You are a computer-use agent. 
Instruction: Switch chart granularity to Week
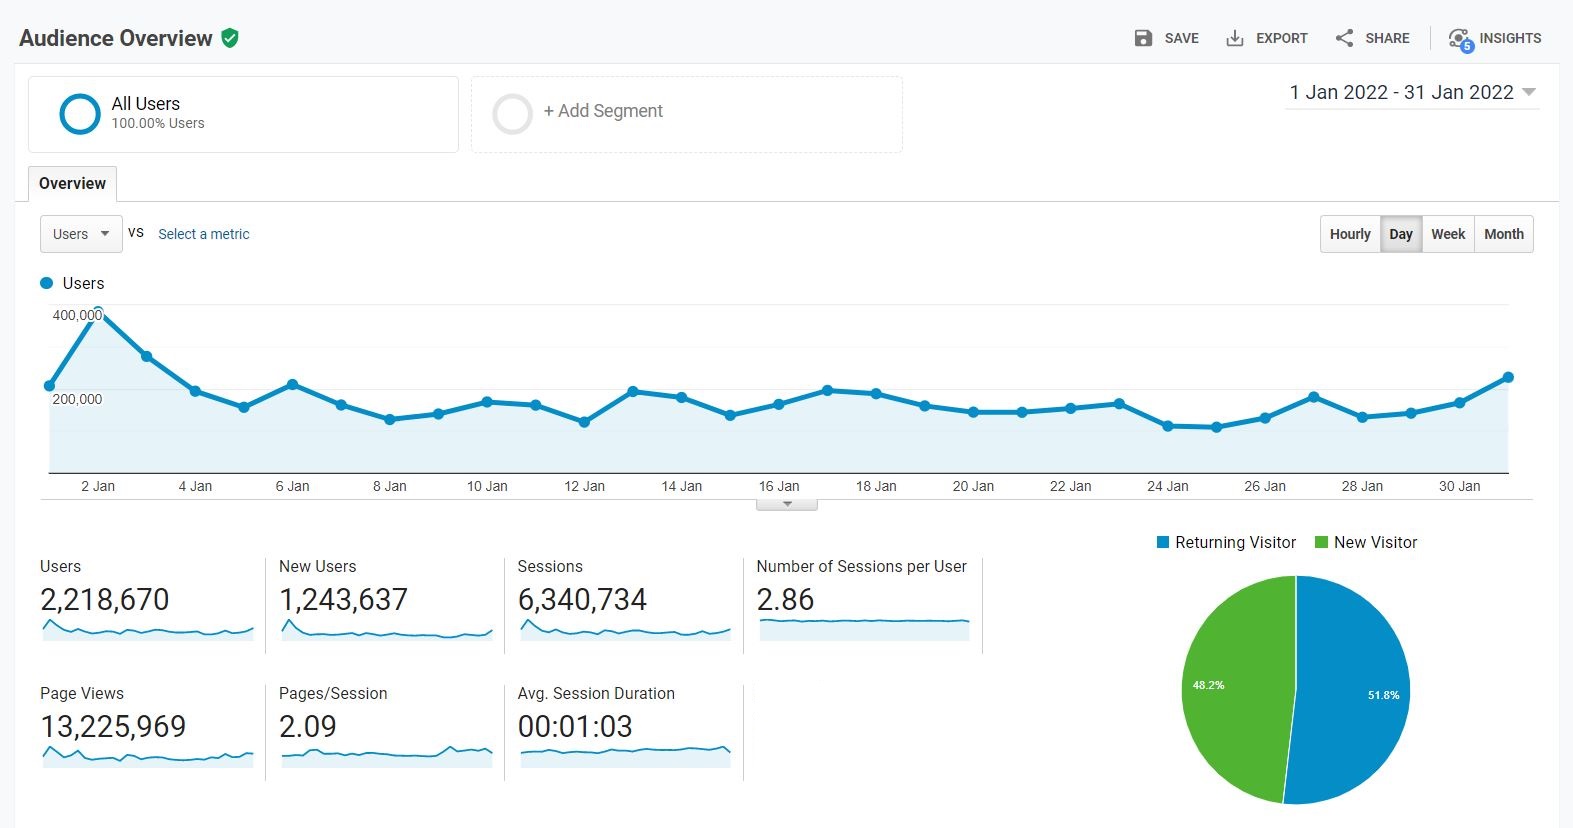1447,234
